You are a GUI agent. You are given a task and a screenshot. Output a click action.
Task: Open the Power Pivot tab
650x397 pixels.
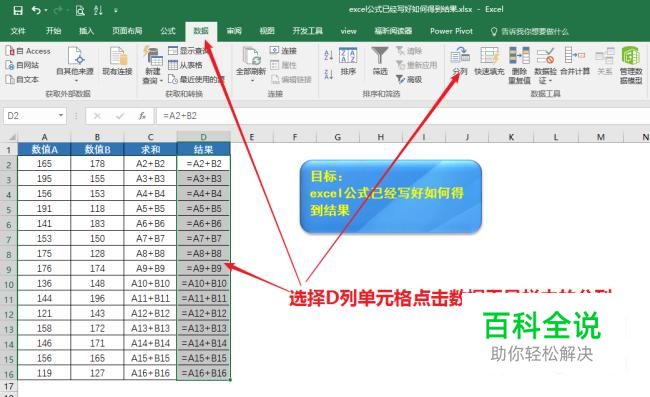pos(451,31)
